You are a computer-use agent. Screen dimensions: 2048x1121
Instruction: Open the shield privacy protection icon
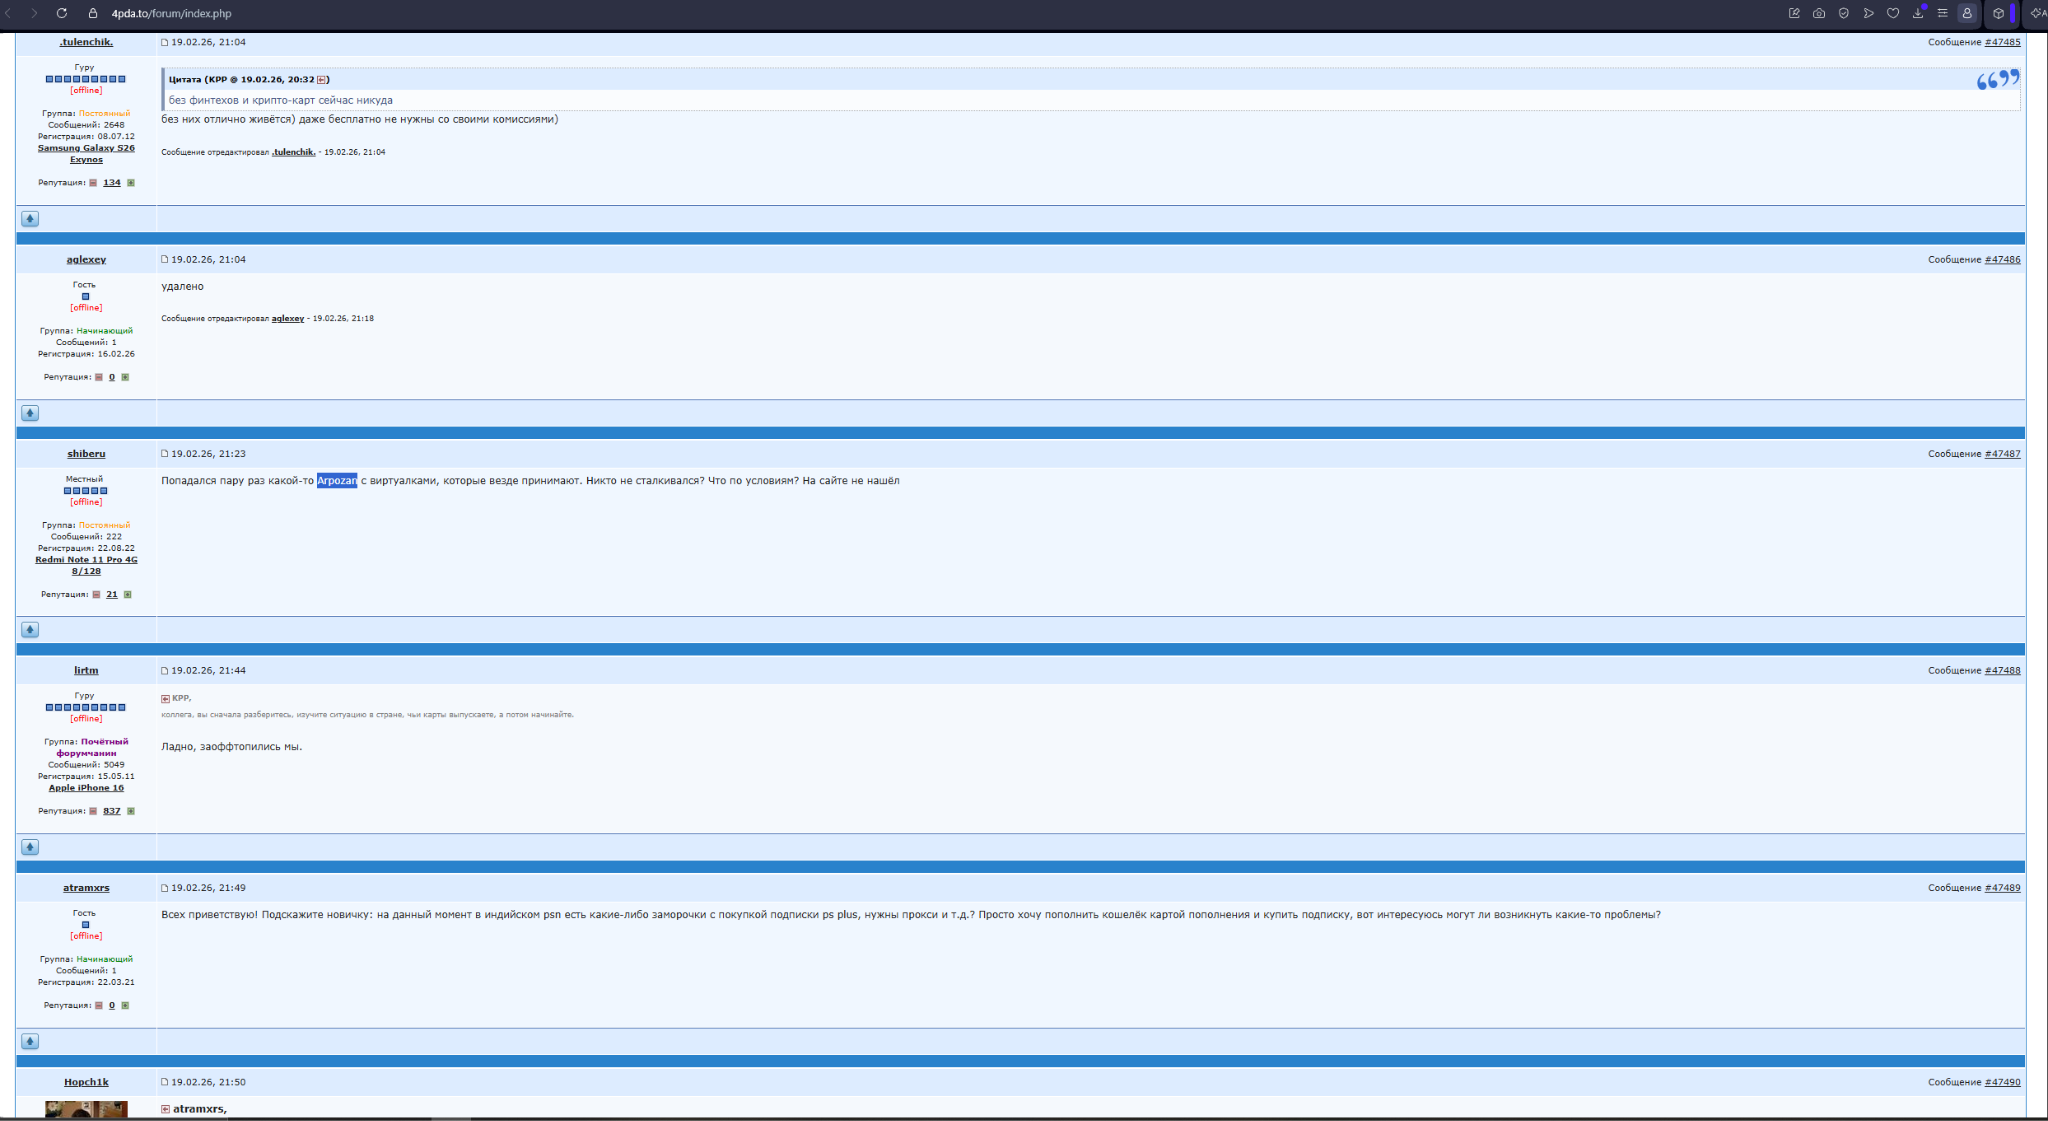(x=1844, y=13)
